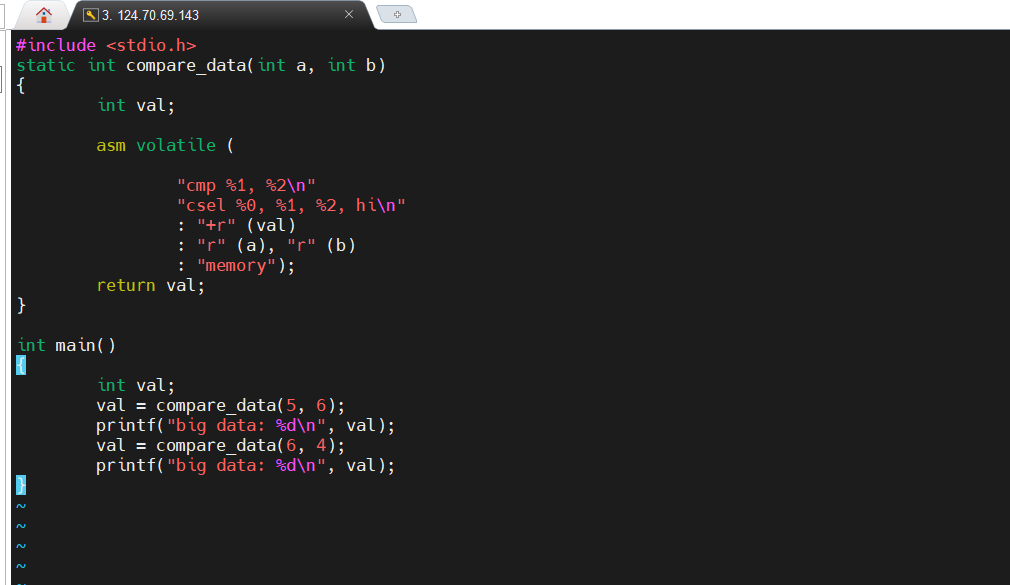Click the second printf "big data" line

(x=245, y=465)
